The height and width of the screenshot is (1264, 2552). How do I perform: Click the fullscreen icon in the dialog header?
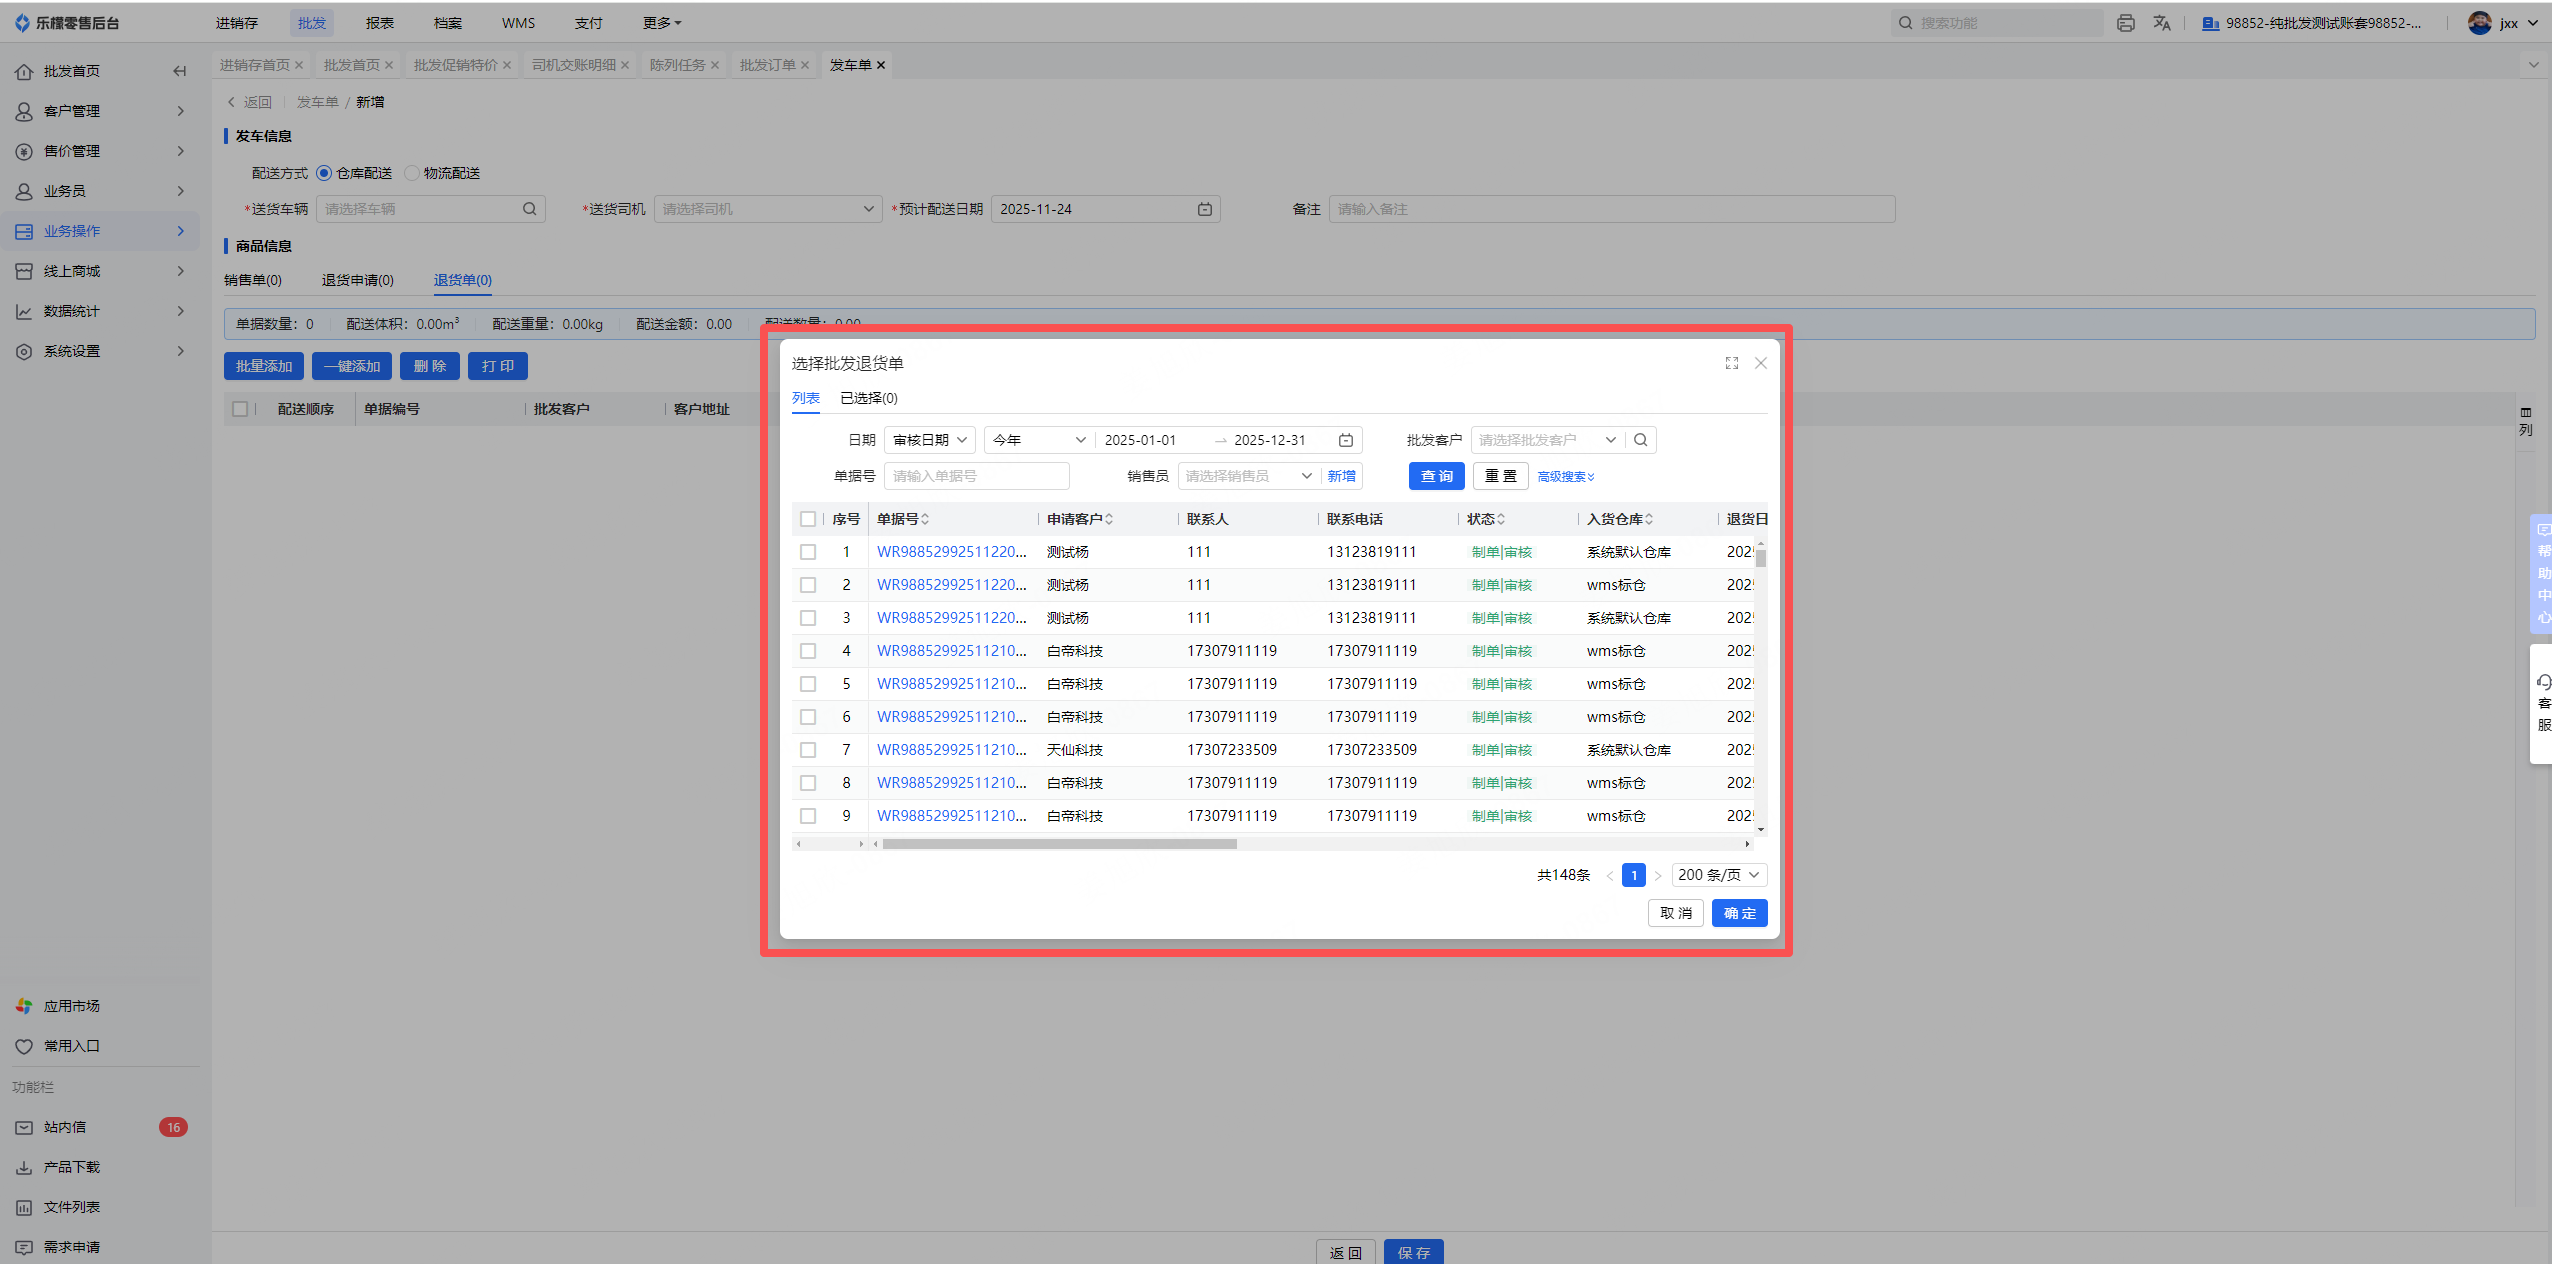(x=1731, y=363)
